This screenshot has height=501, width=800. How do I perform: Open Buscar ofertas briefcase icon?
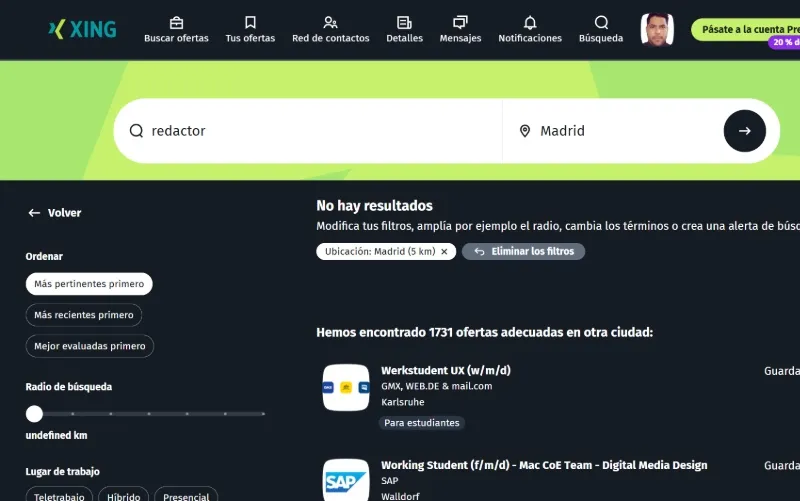(176, 23)
